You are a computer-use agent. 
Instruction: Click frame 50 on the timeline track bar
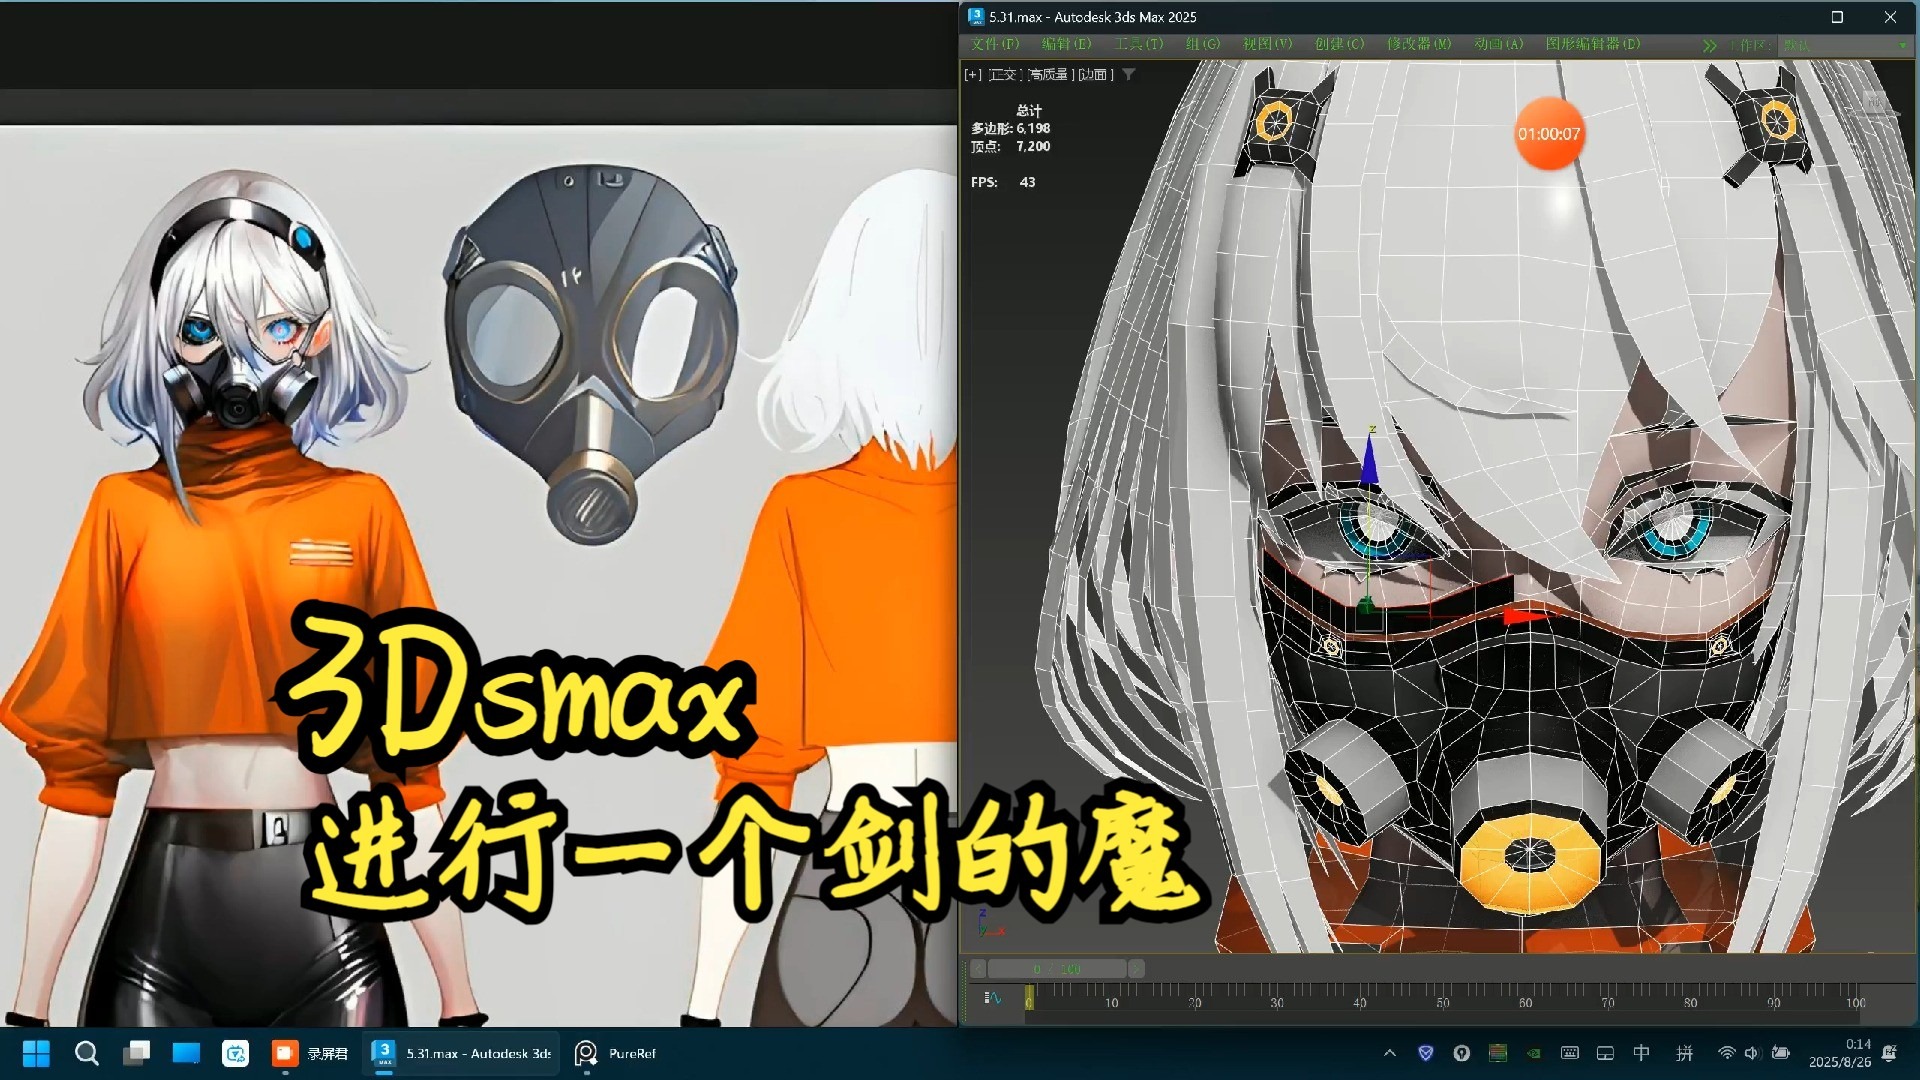click(x=1442, y=1001)
